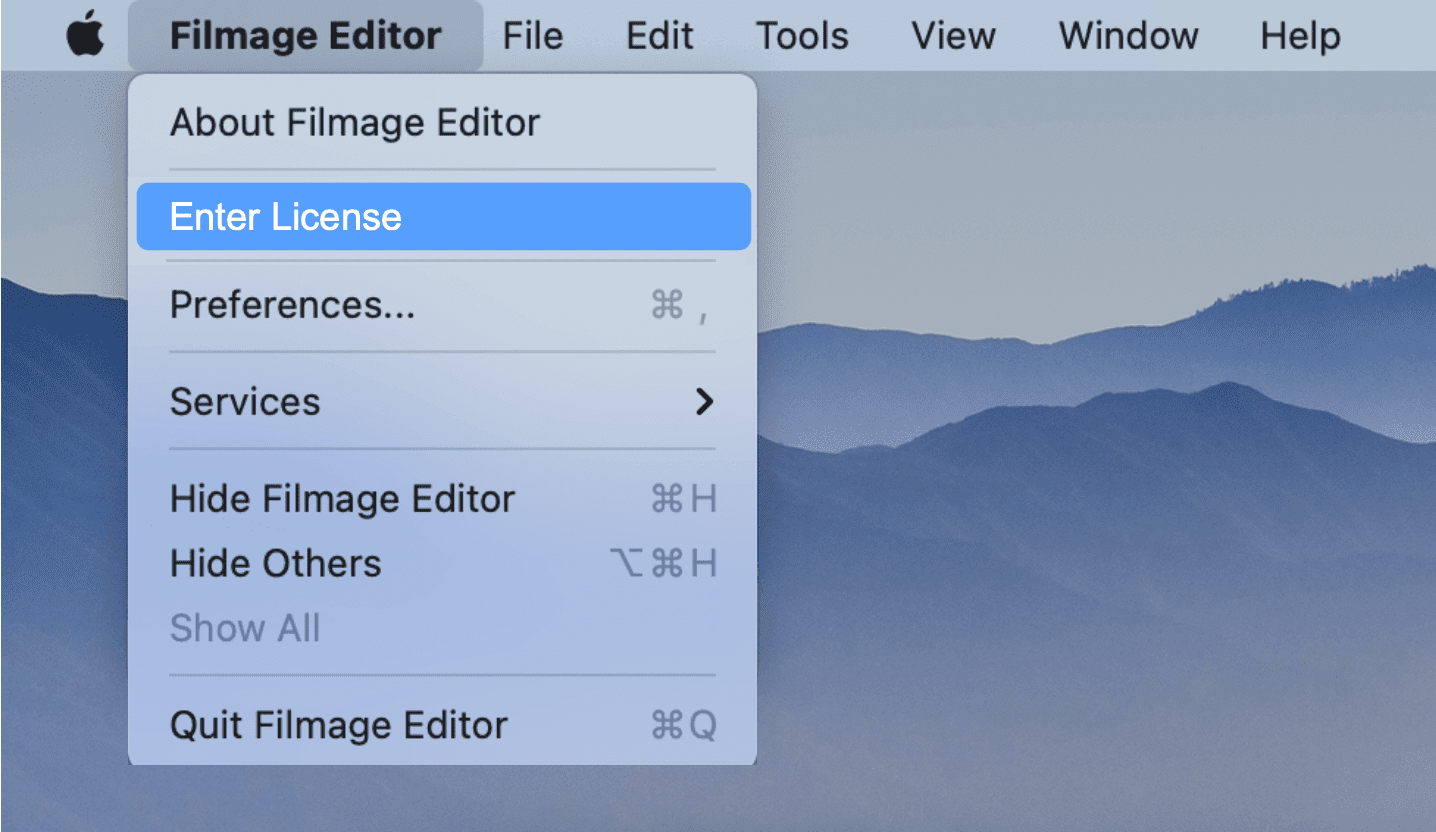Open the Edit menu
The height and width of the screenshot is (832, 1436).
point(659,35)
